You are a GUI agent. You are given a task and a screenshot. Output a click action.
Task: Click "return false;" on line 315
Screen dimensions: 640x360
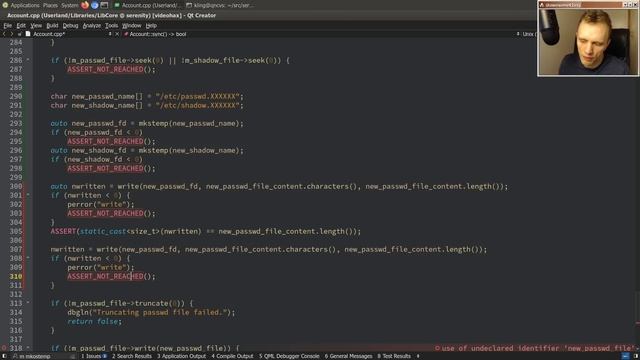click(x=94, y=321)
